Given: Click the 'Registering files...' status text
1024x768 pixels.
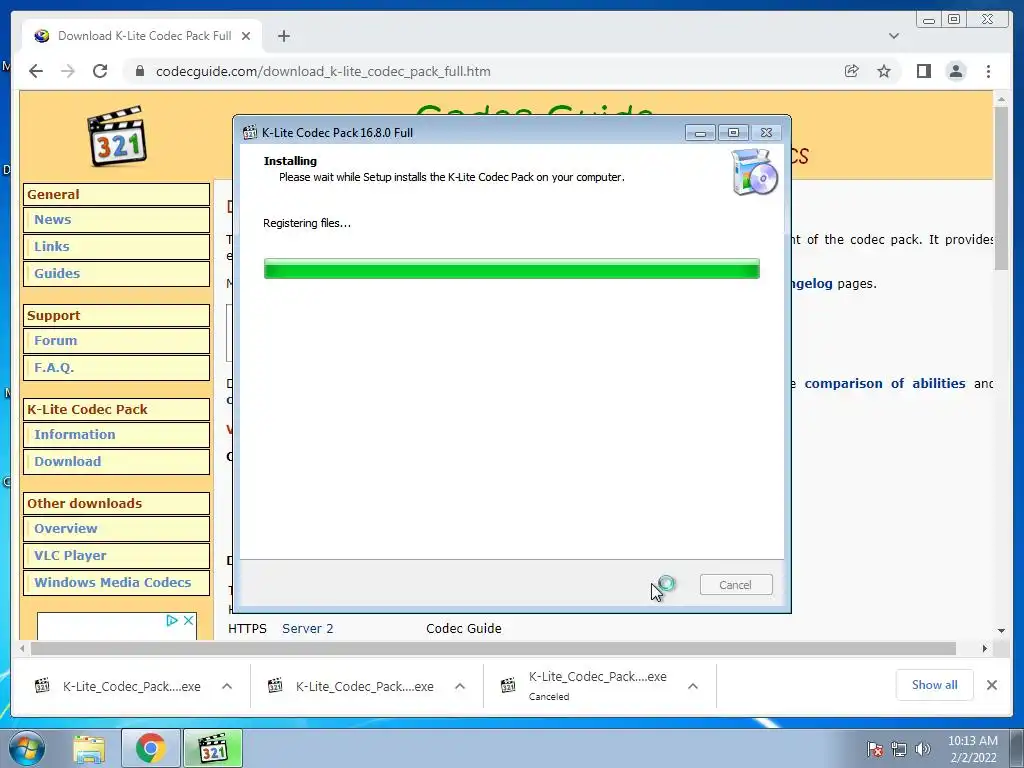Looking at the screenshot, I should pyautogui.click(x=307, y=223).
